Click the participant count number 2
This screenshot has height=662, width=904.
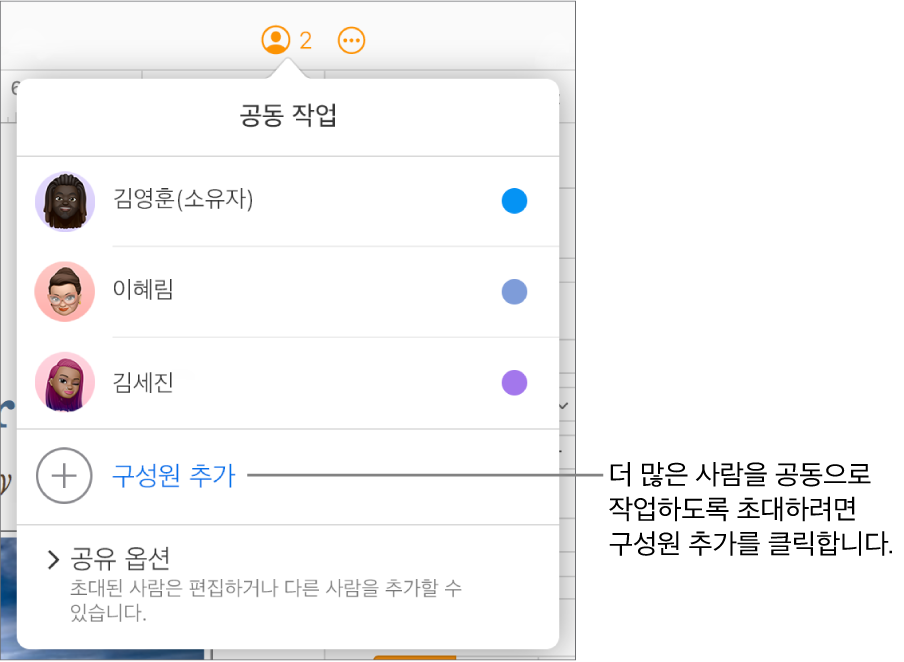(306, 40)
